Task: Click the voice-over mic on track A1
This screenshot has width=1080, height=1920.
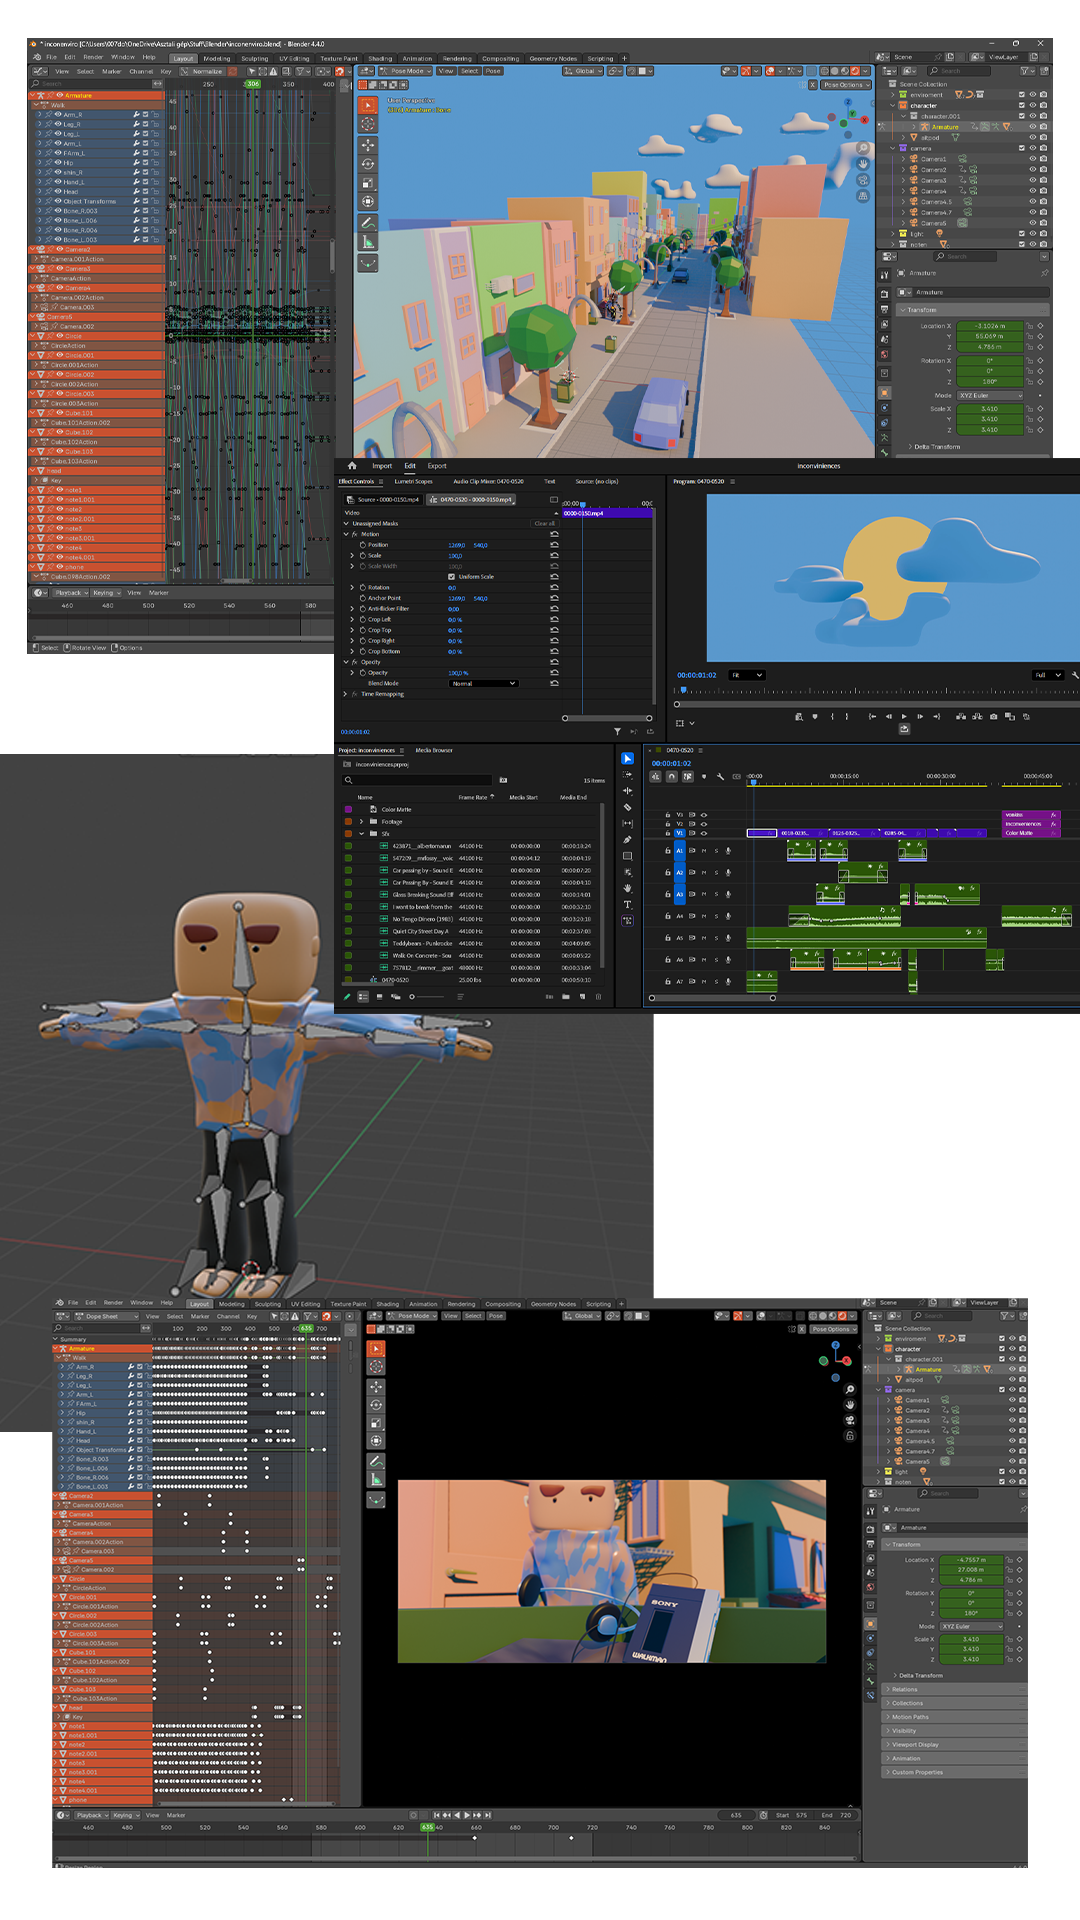Action: [728, 851]
